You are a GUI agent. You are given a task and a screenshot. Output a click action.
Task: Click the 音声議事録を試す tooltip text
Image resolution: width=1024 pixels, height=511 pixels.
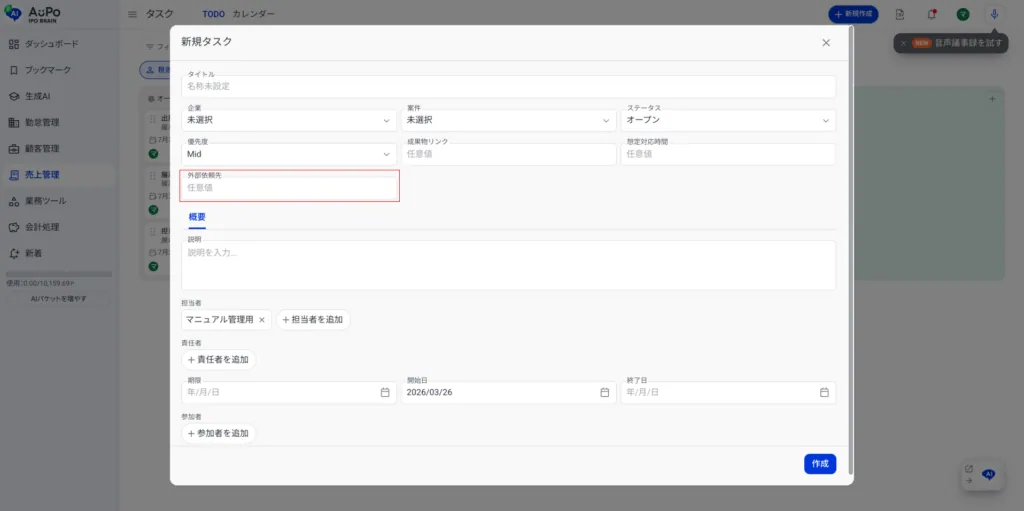pos(968,43)
